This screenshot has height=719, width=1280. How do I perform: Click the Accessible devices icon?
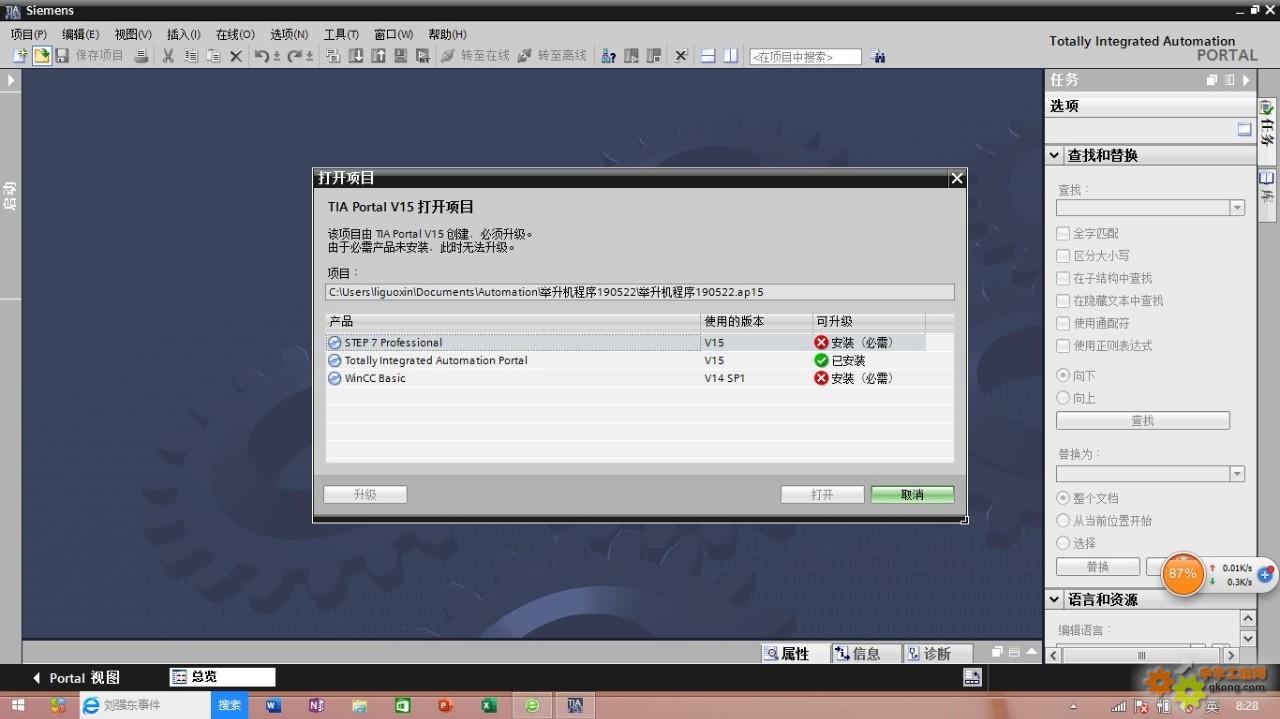pyautogui.click(x=608, y=56)
